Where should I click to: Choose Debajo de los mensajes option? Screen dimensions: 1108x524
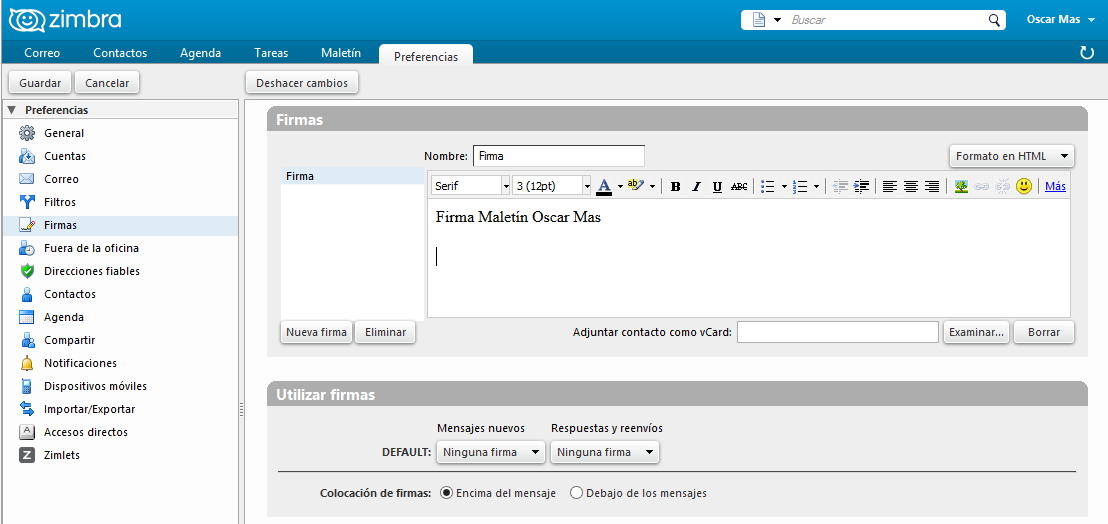[576, 493]
